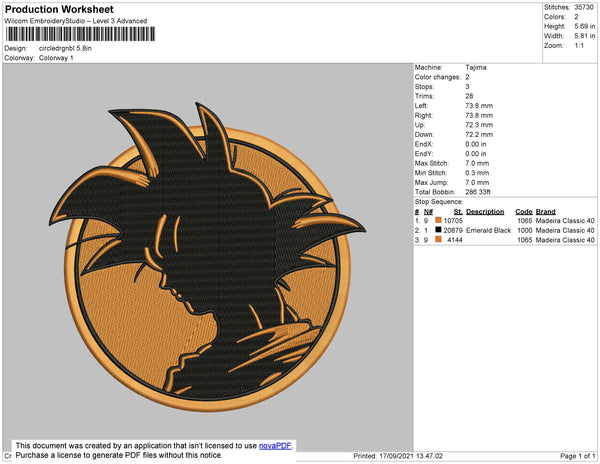Click the trims value '28'
This screenshot has width=600, height=464.
tap(469, 96)
